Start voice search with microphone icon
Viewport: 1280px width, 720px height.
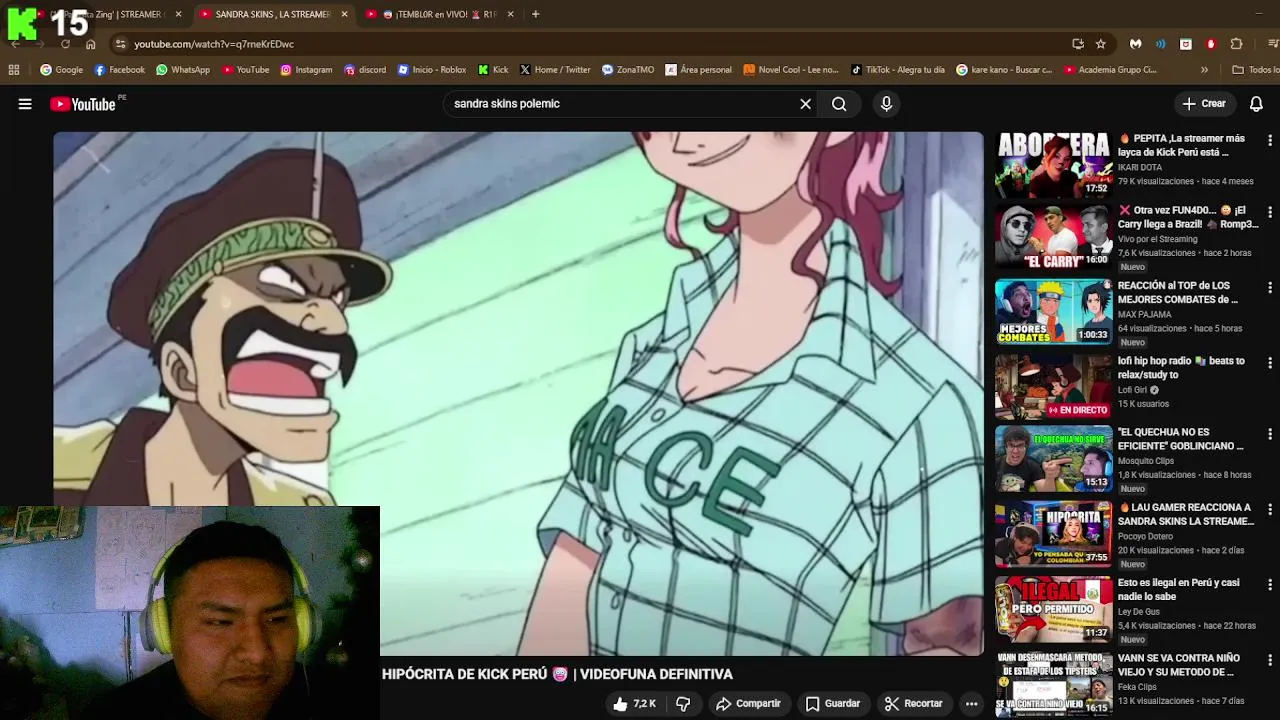886,104
